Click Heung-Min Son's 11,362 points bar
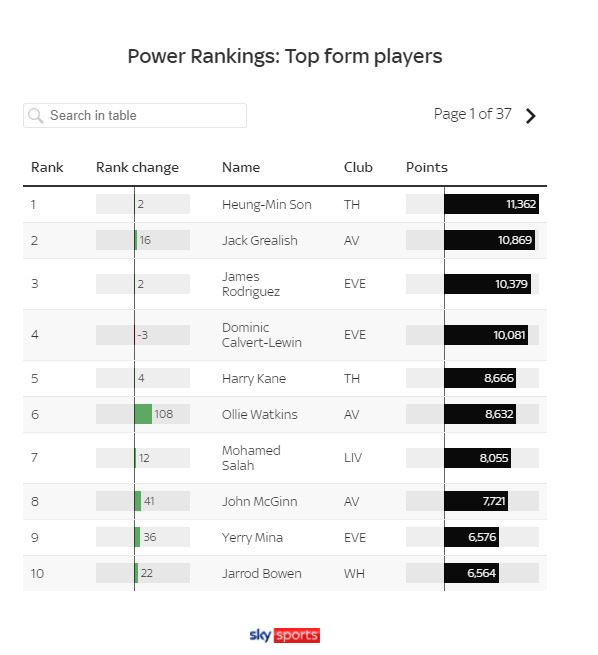This screenshot has width=598, height=655. pos(492,204)
